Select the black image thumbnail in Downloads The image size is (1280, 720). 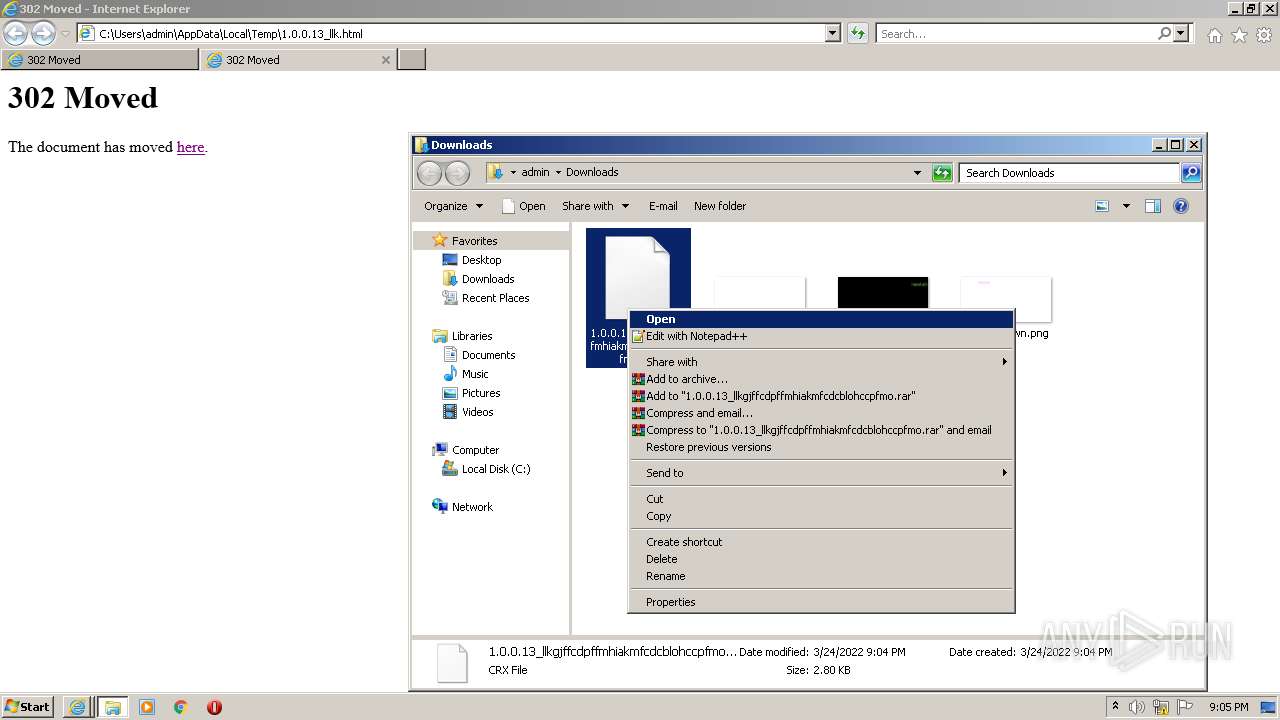pos(883,292)
